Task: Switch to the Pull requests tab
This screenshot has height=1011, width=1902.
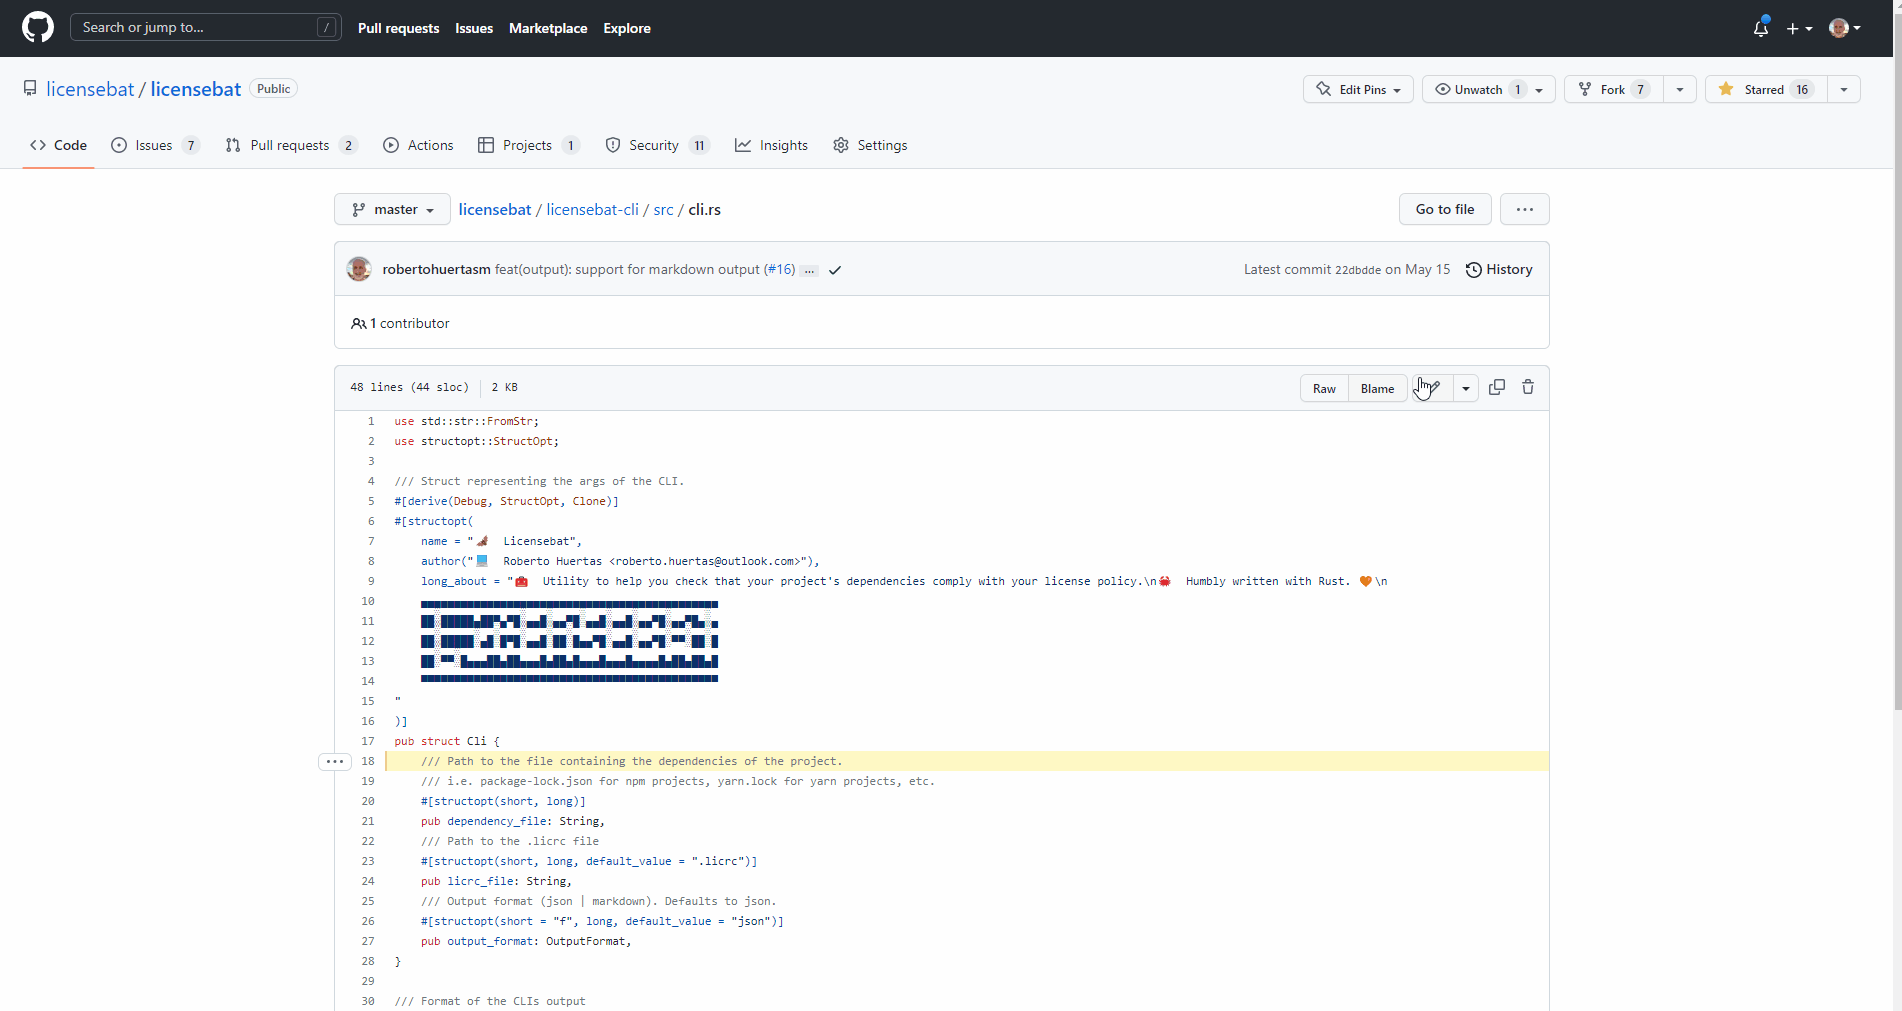Action: click(289, 145)
